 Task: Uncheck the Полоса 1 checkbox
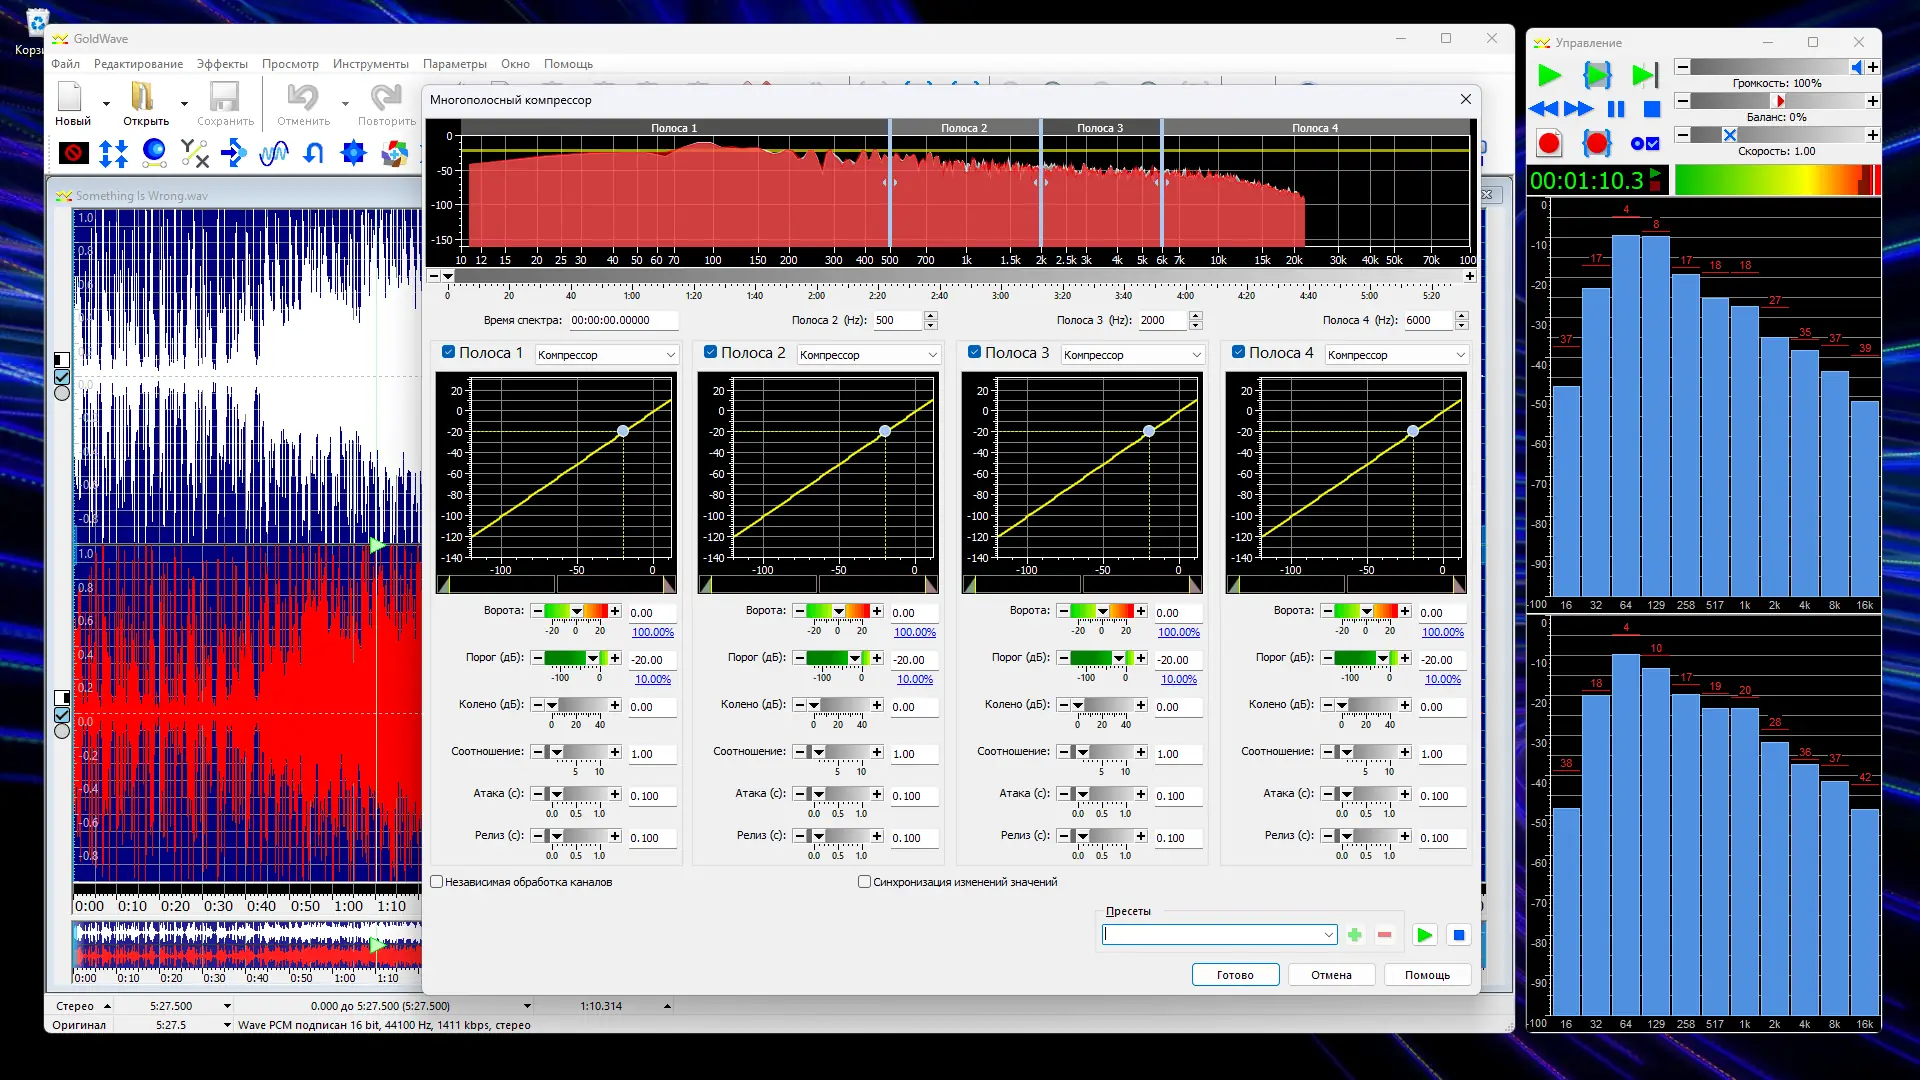pos(449,352)
